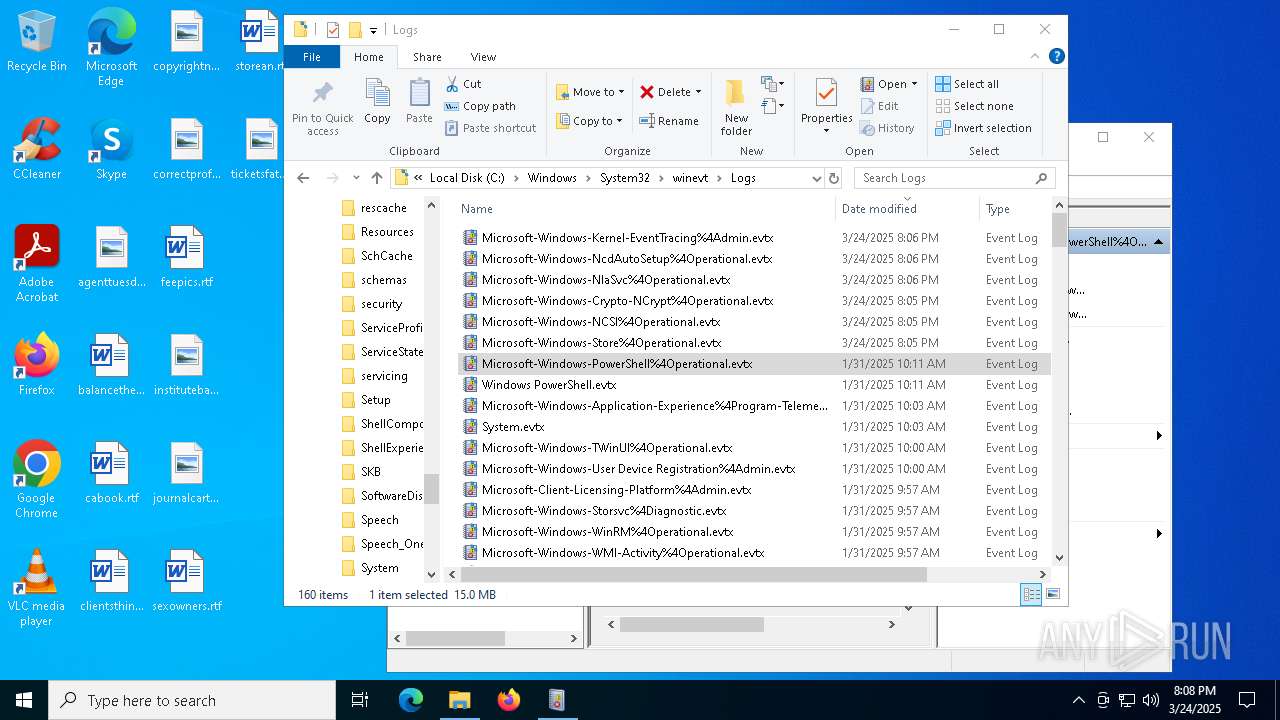
Task: Open the Delete dropdown arrow
Action: (698, 92)
